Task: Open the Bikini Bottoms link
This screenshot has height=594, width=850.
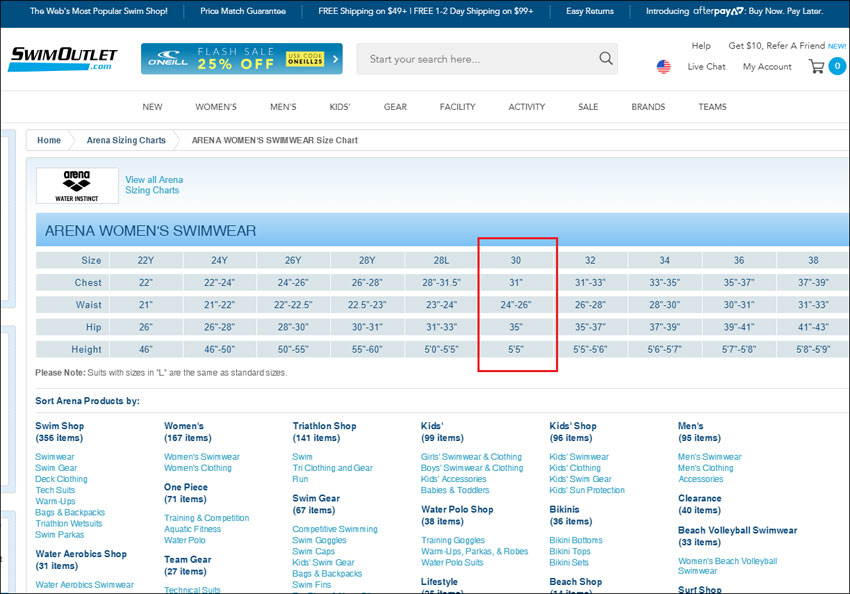Action: [576, 540]
